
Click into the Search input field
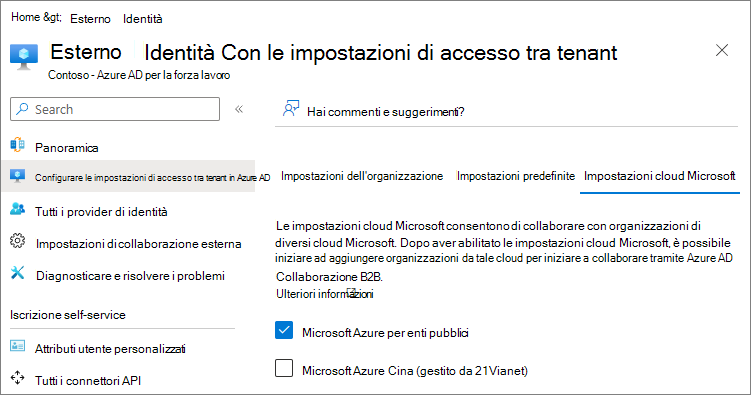115,109
